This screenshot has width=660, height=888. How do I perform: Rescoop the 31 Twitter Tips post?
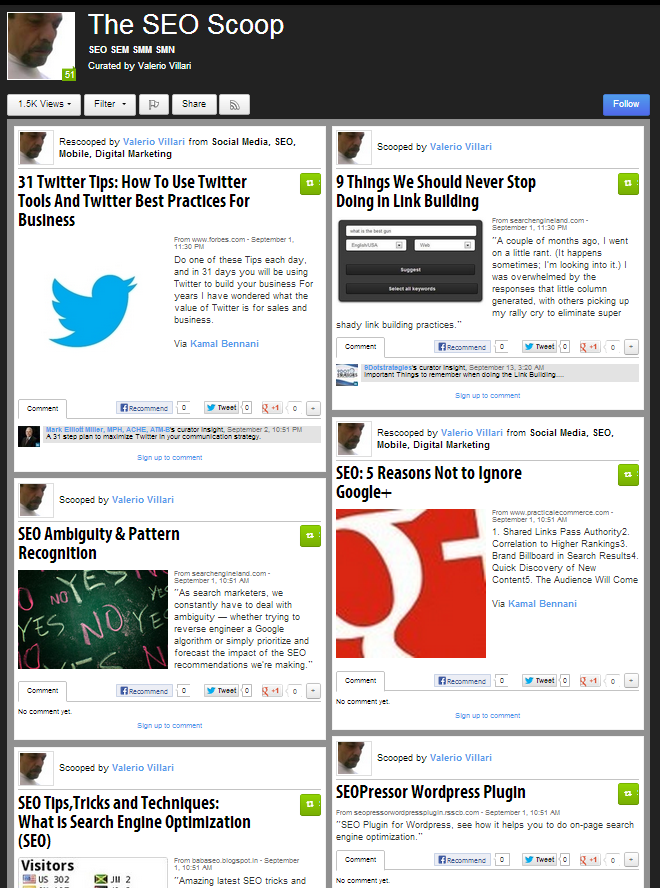310,184
